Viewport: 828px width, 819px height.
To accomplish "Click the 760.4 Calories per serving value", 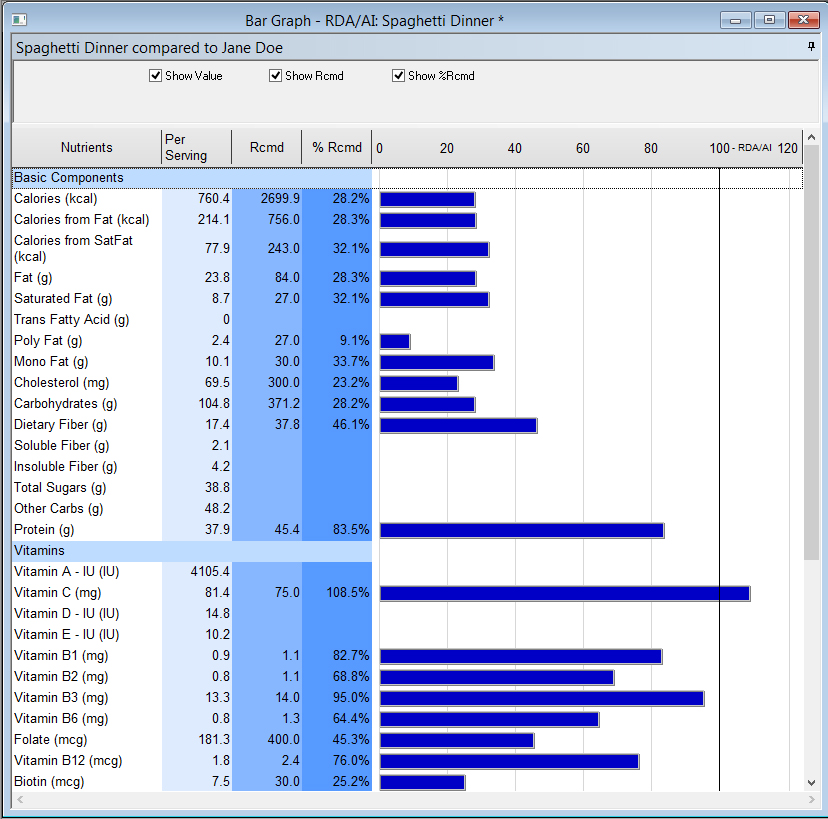I will (x=214, y=199).
